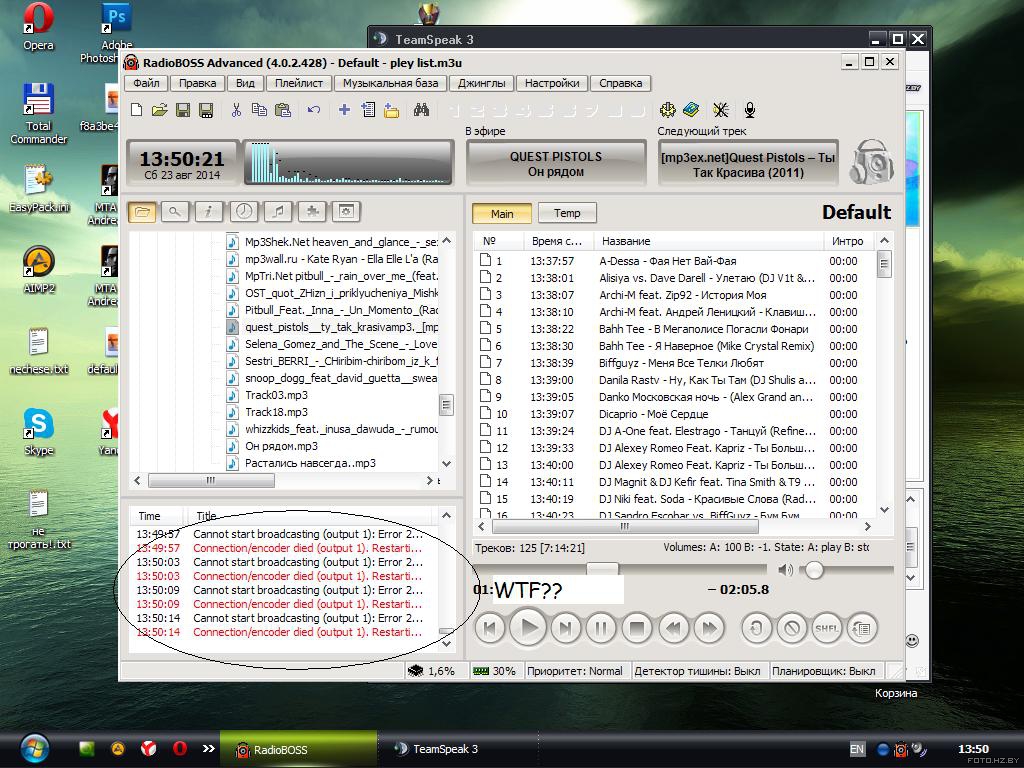1024x768 pixels.
Task: Click the track position slider handle
Action: pyautogui.click(x=602, y=569)
